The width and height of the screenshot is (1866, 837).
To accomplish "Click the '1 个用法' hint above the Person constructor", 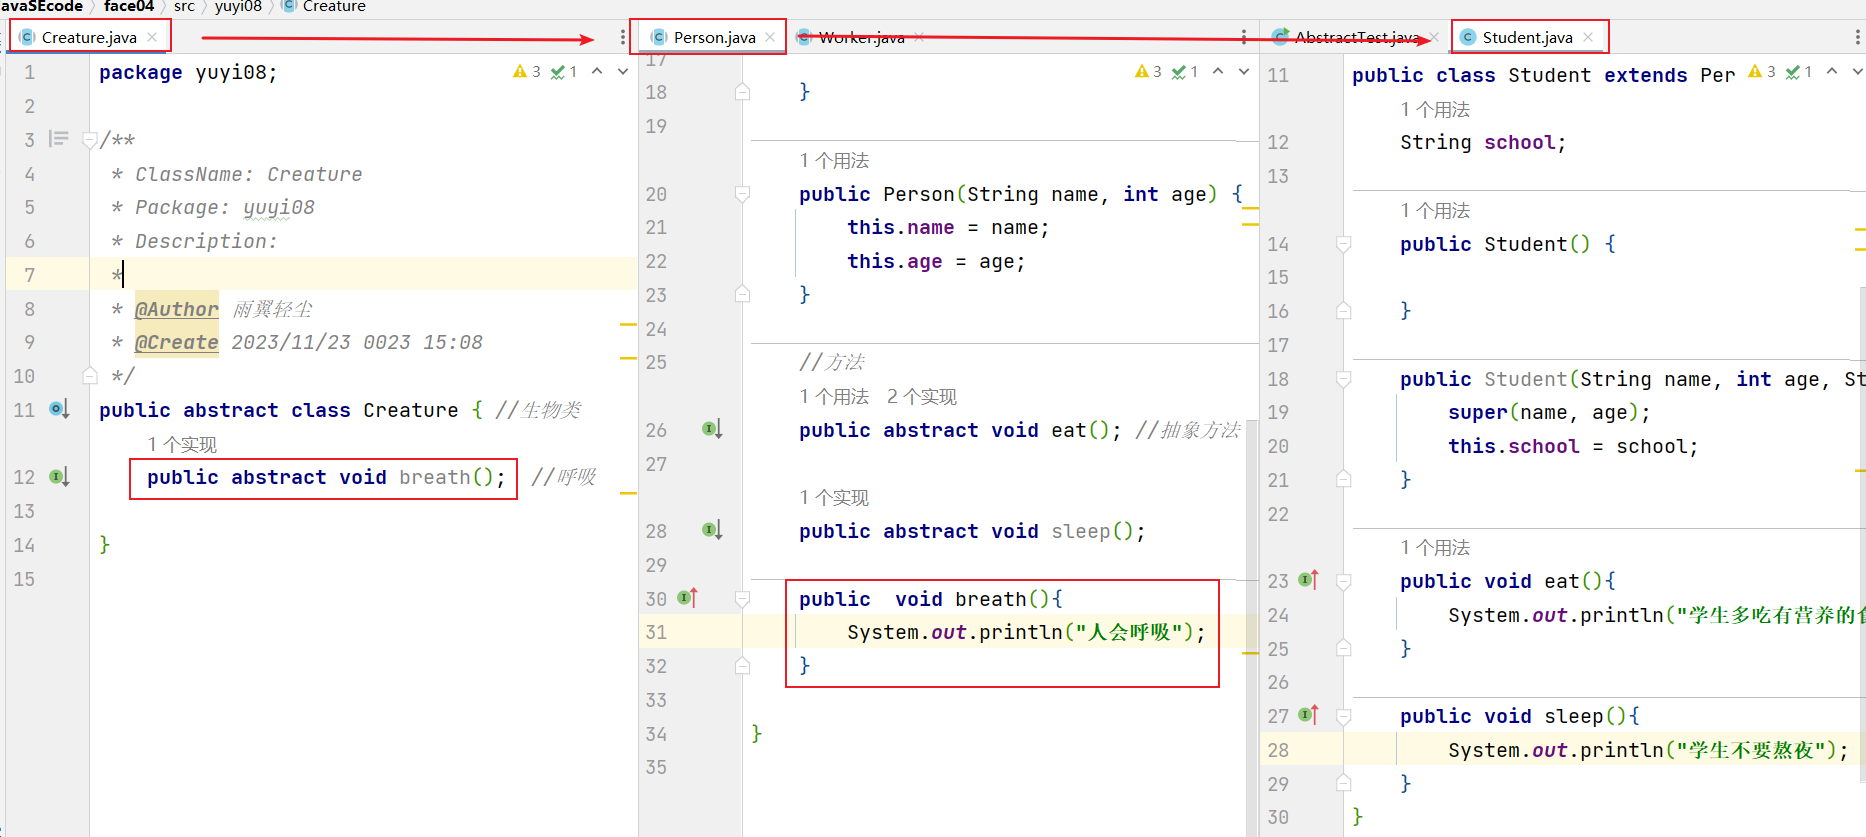I will click(834, 160).
